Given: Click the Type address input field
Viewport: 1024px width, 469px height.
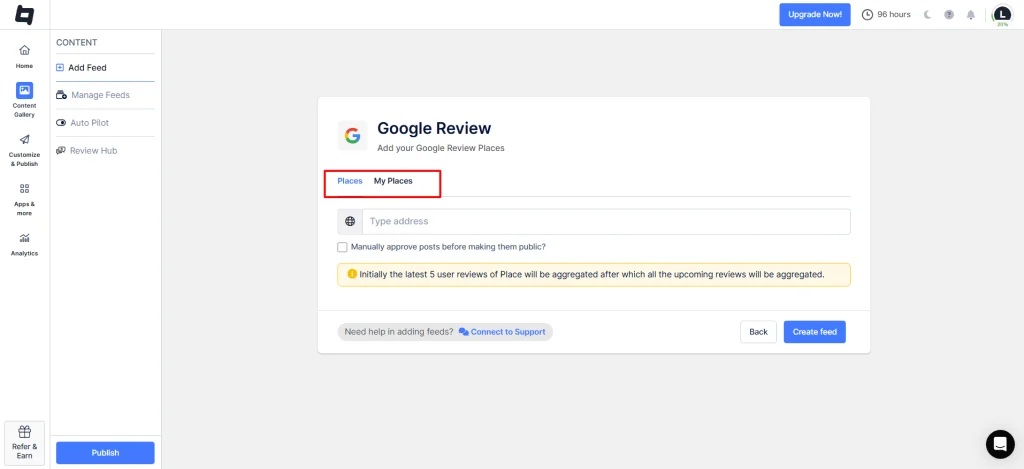Looking at the screenshot, I should (x=605, y=221).
